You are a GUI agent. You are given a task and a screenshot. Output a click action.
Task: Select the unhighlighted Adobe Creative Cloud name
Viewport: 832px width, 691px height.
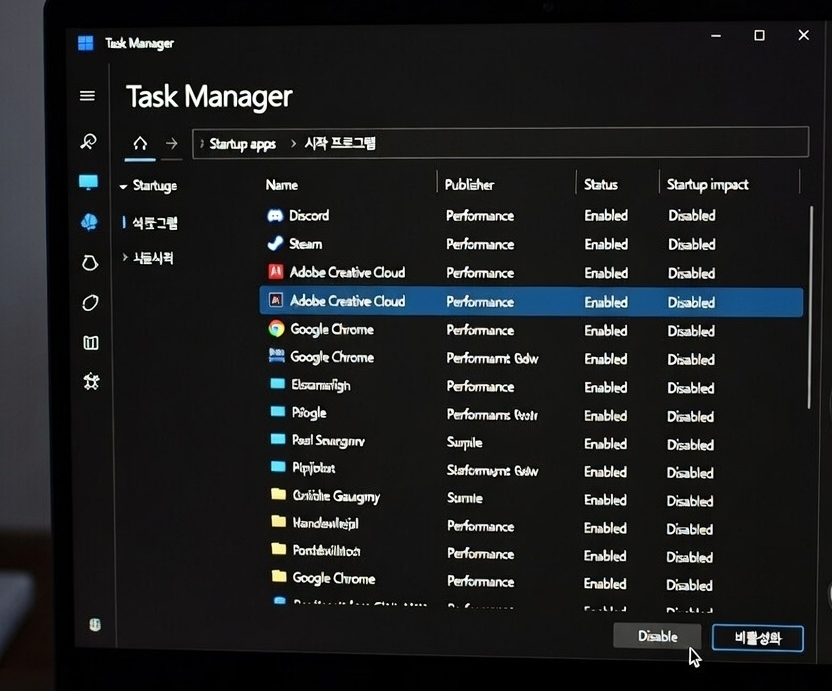coord(348,272)
